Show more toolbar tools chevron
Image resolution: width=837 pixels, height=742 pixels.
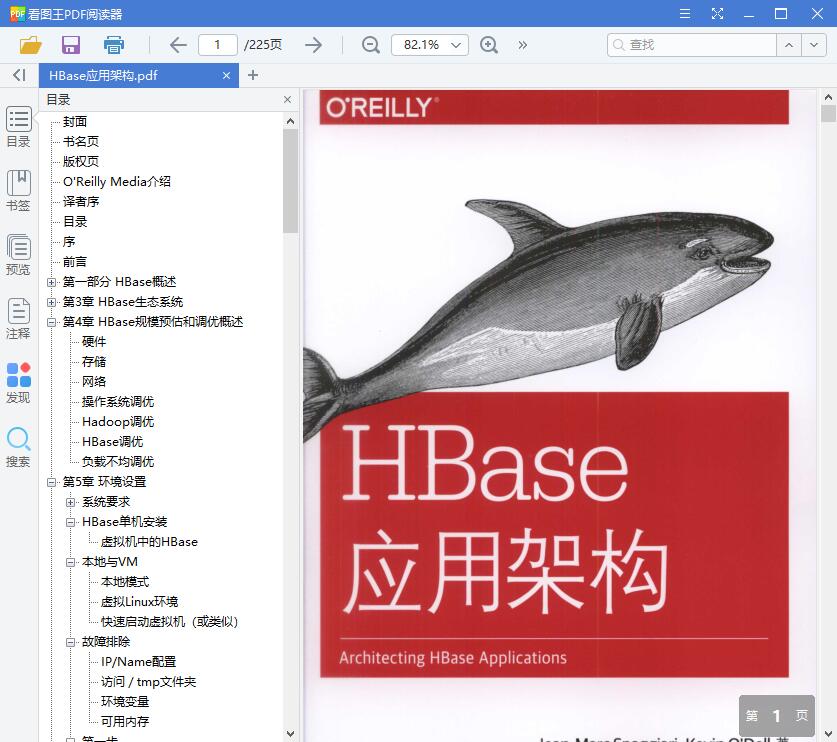point(523,45)
